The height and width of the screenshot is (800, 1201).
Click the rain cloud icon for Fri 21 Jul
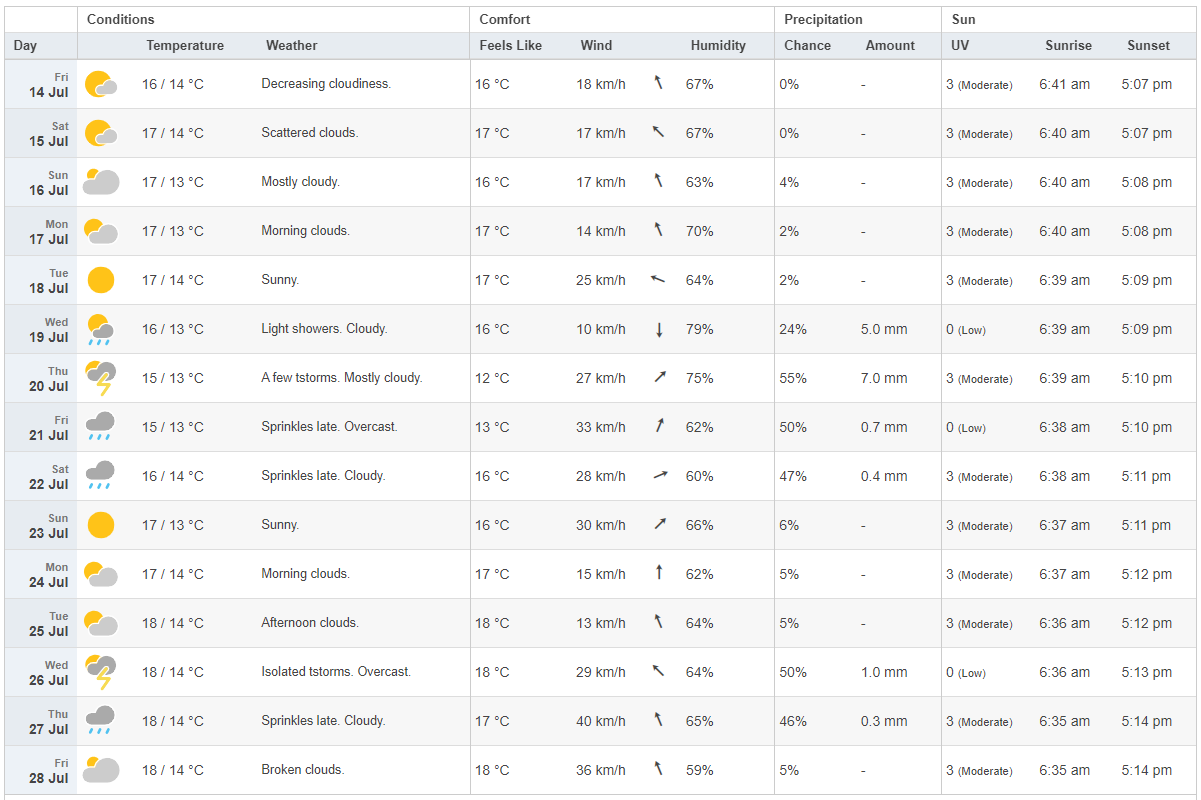click(101, 427)
